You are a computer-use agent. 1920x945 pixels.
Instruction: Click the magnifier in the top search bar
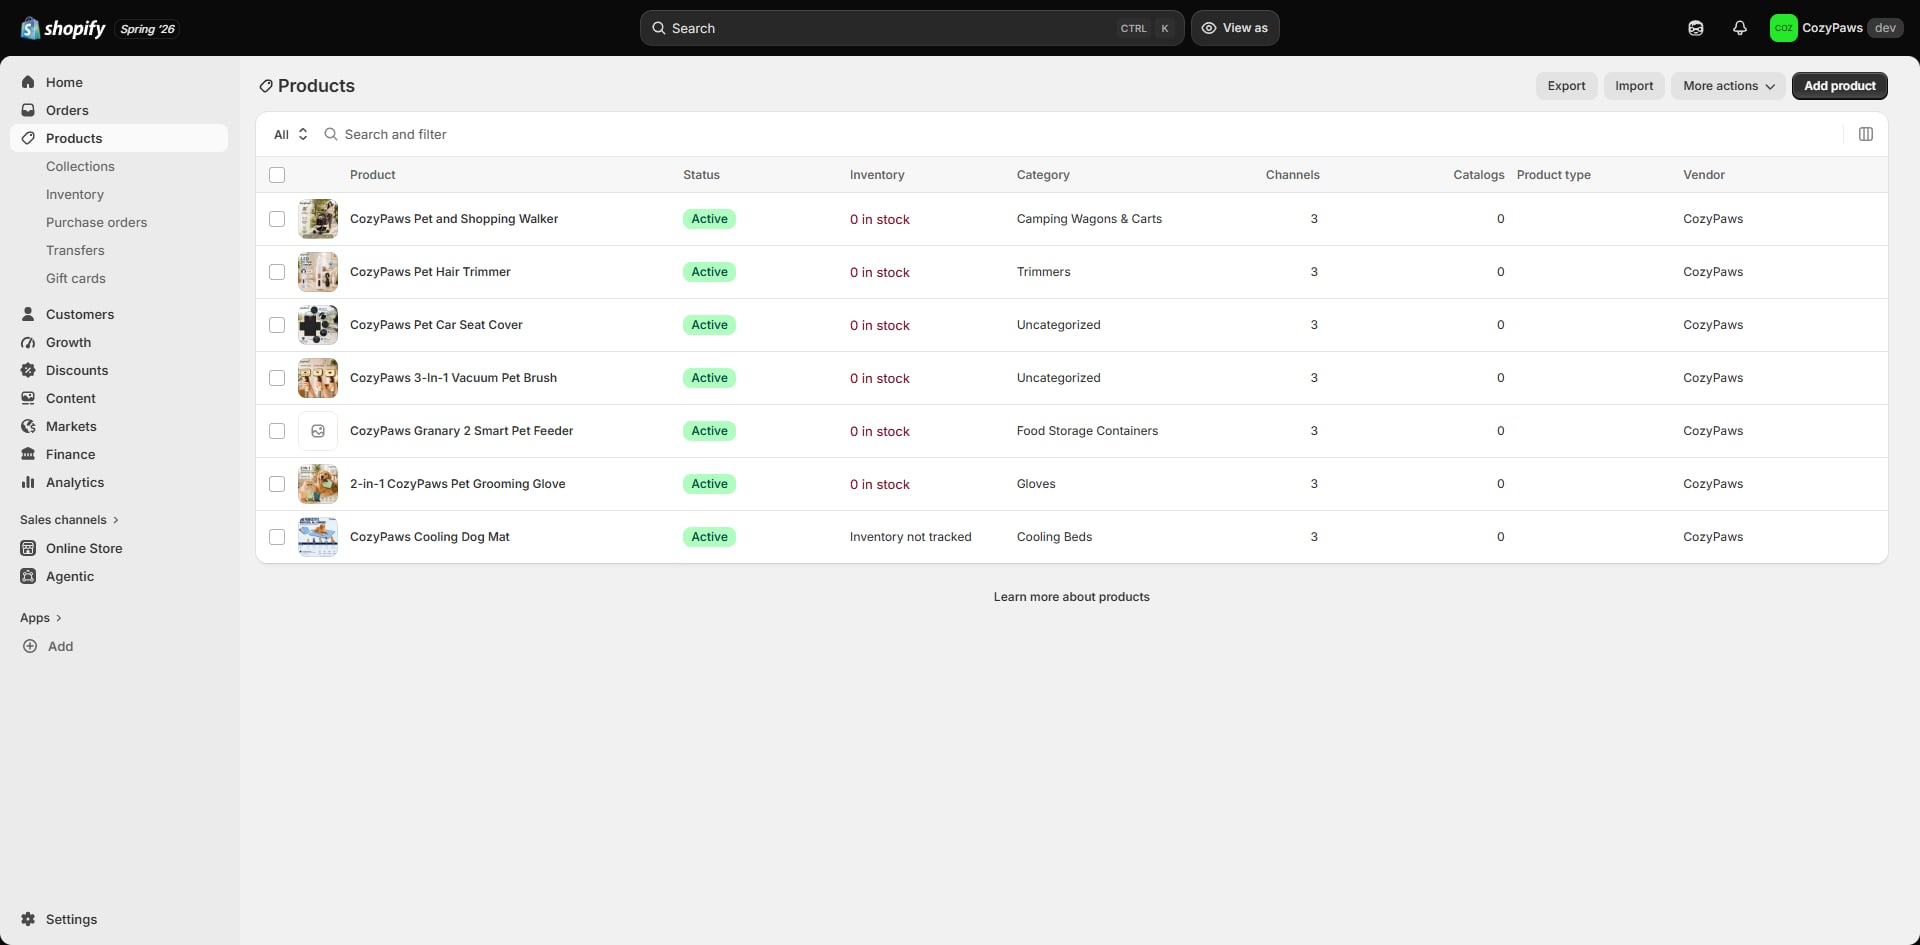(659, 28)
